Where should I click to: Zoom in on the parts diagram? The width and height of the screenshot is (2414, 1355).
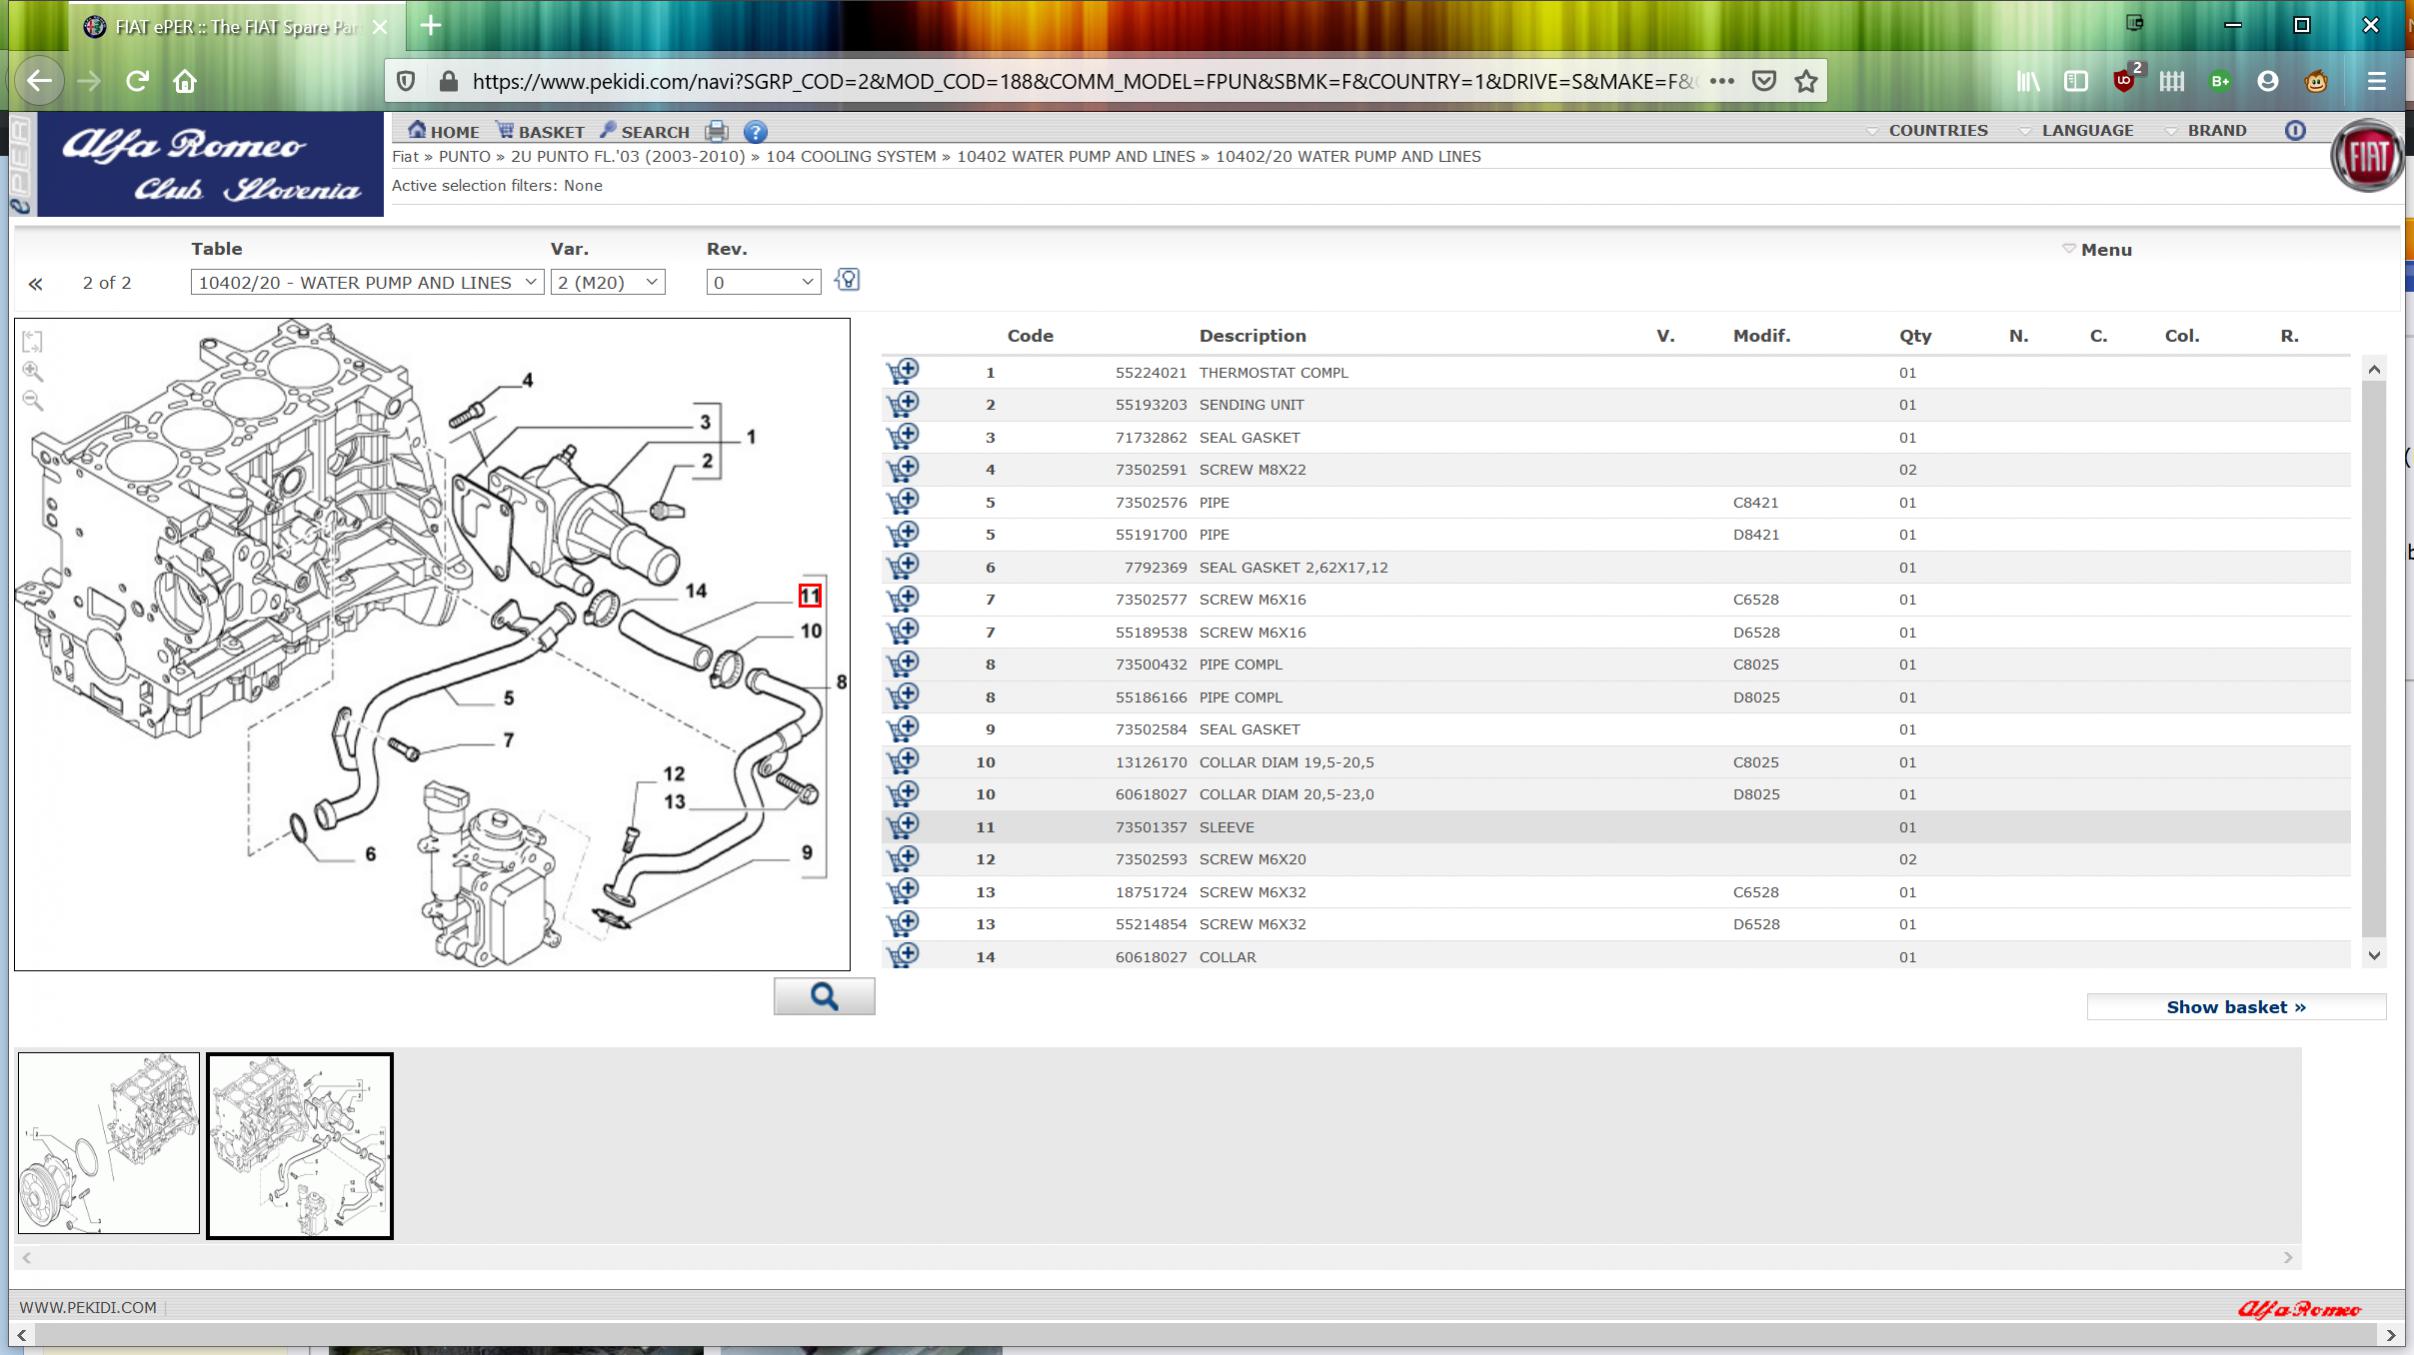coord(32,371)
